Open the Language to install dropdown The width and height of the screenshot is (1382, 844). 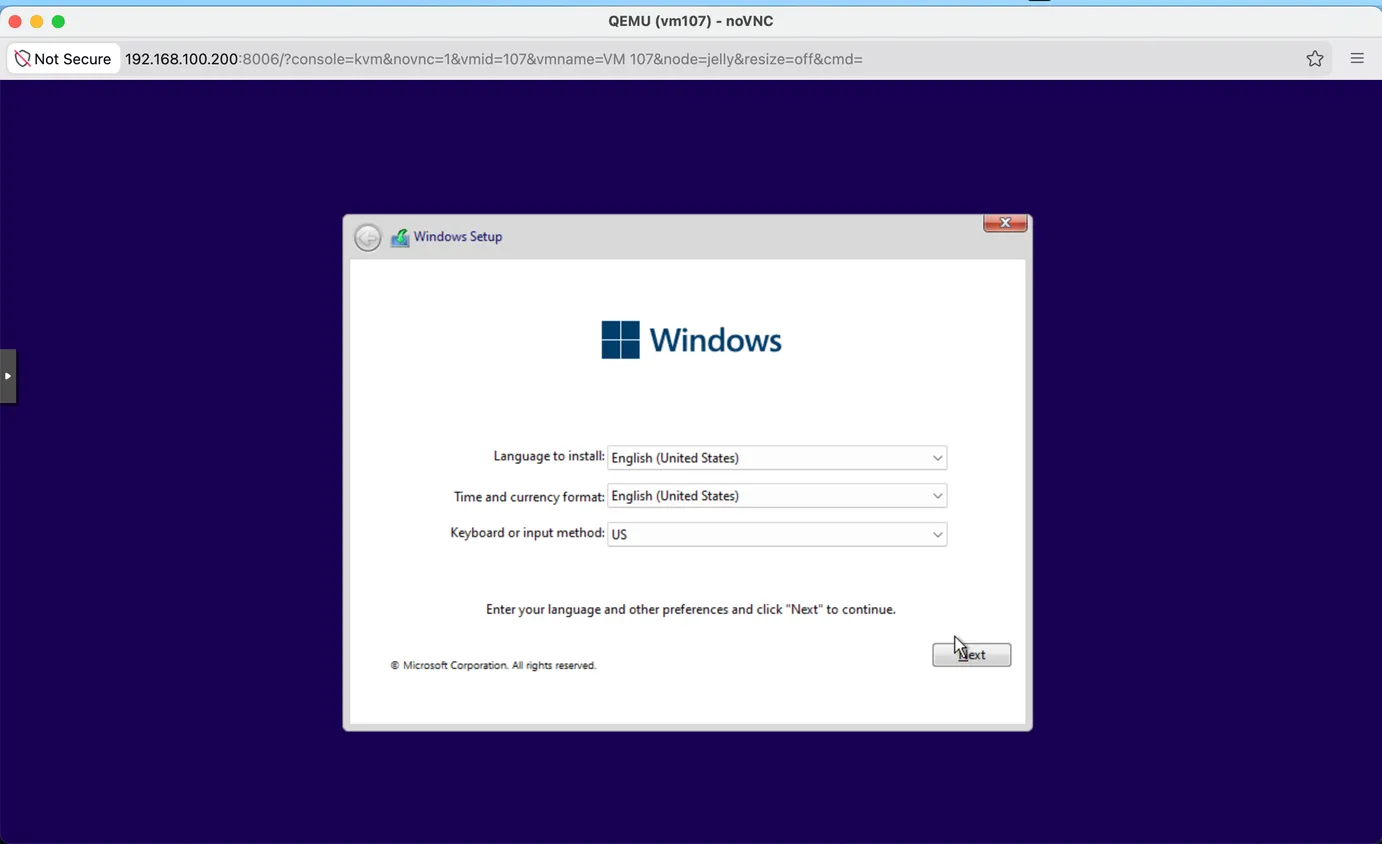tap(777, 458)
